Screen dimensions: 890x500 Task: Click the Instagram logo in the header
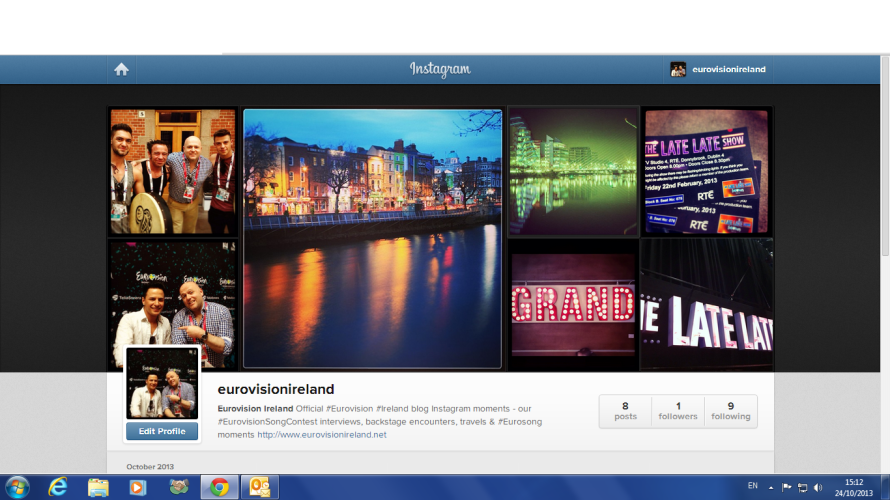(x=440, y=69)
